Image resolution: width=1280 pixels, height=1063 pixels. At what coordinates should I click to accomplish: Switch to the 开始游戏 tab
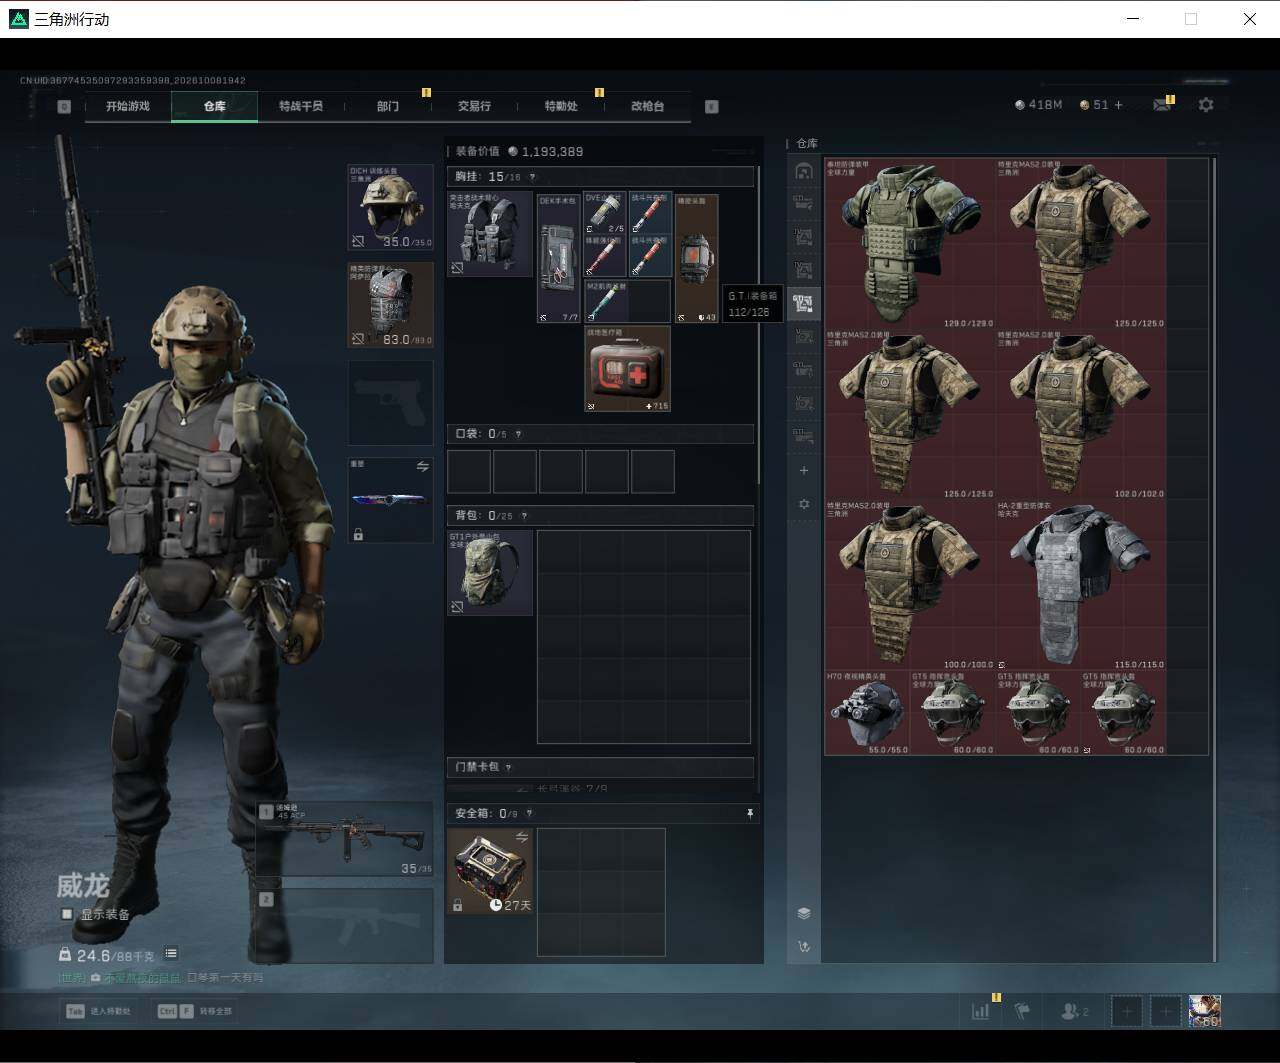(x=128, y=106)
